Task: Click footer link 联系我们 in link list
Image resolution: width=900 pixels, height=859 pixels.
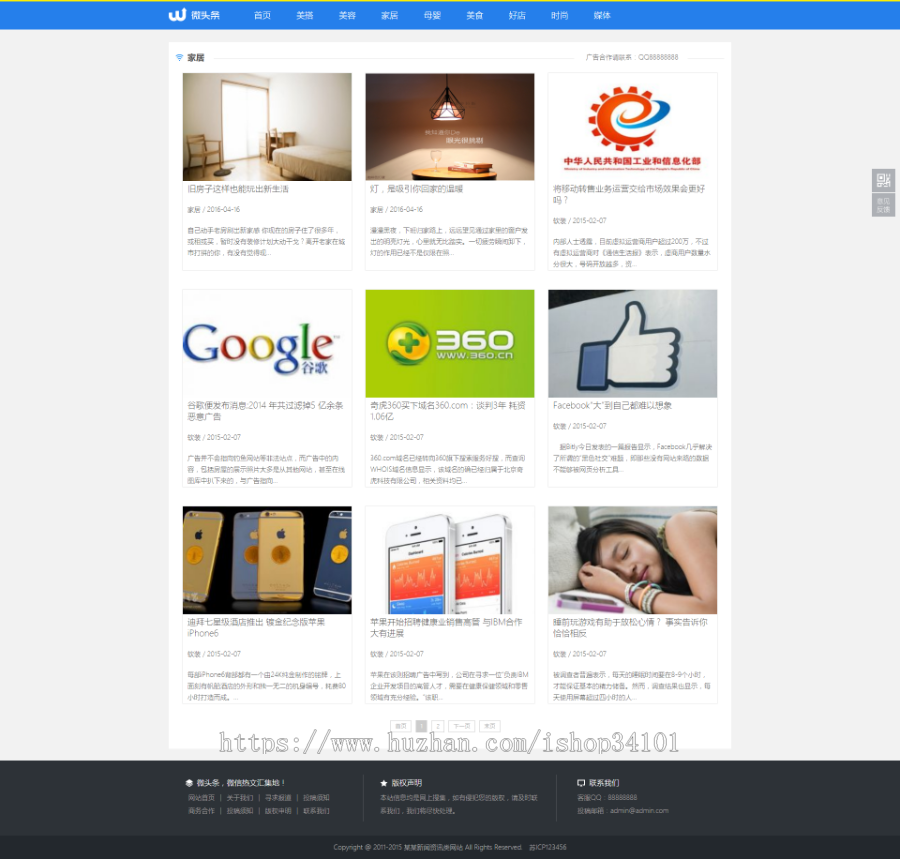Action: [316, 811]
